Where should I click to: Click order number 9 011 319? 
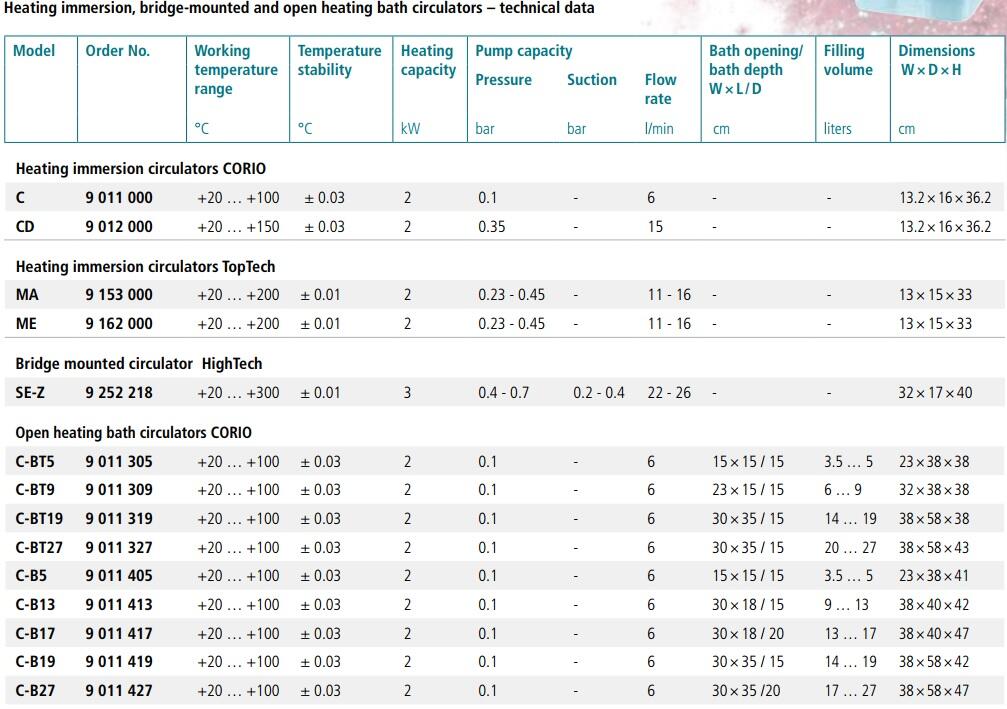119,519
